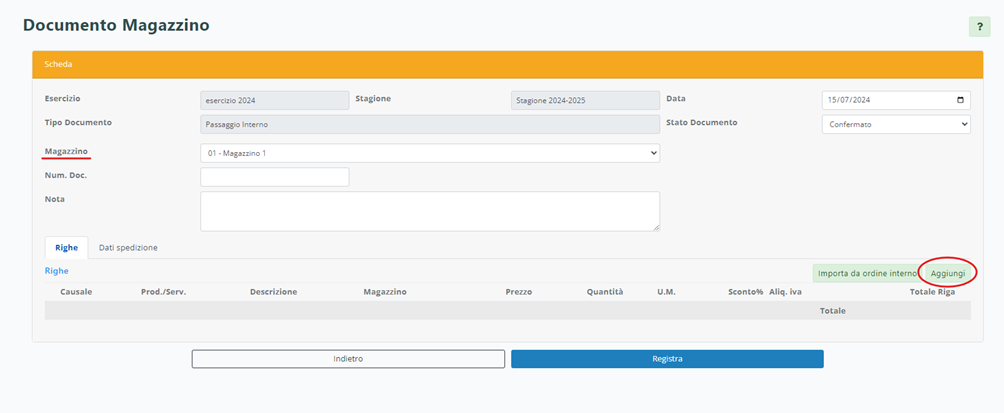Open the help question mark icon
The width and height of the screenshot is (1004, 413).
[x=979, y=27]
